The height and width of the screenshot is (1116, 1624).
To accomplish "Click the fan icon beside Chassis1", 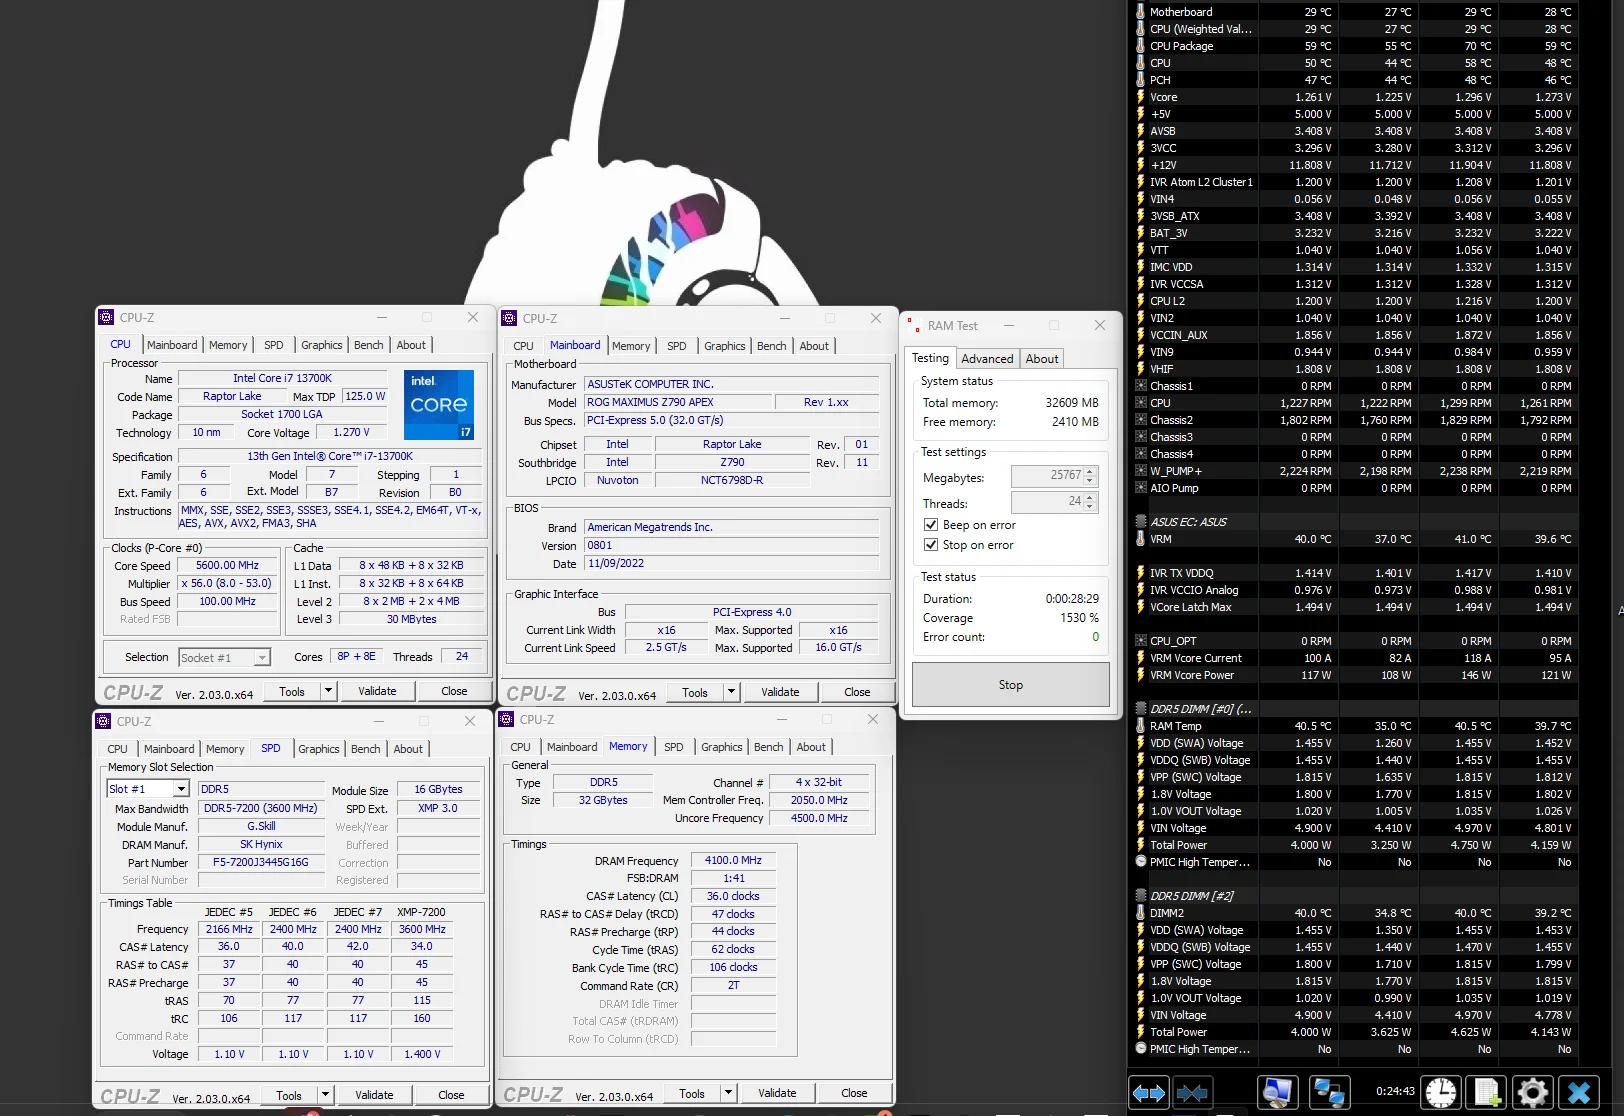I will pos(1141,386).
